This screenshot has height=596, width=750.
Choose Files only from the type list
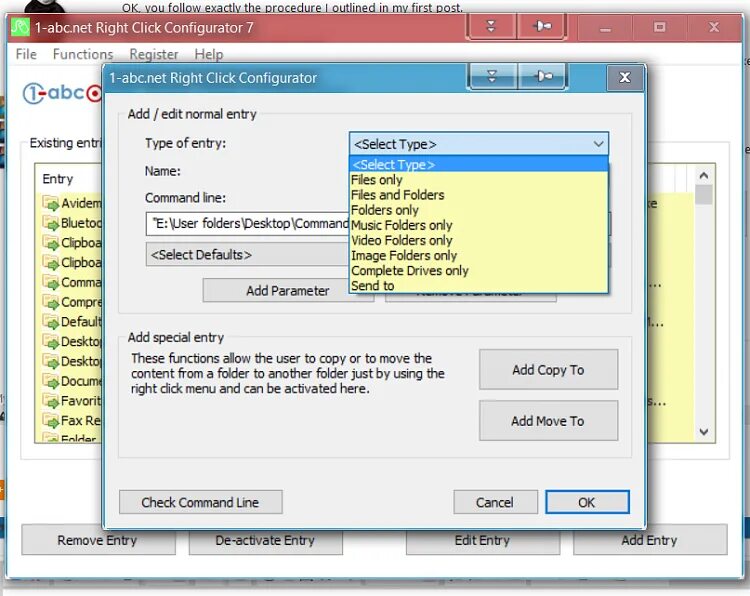(x=479, y=180)
